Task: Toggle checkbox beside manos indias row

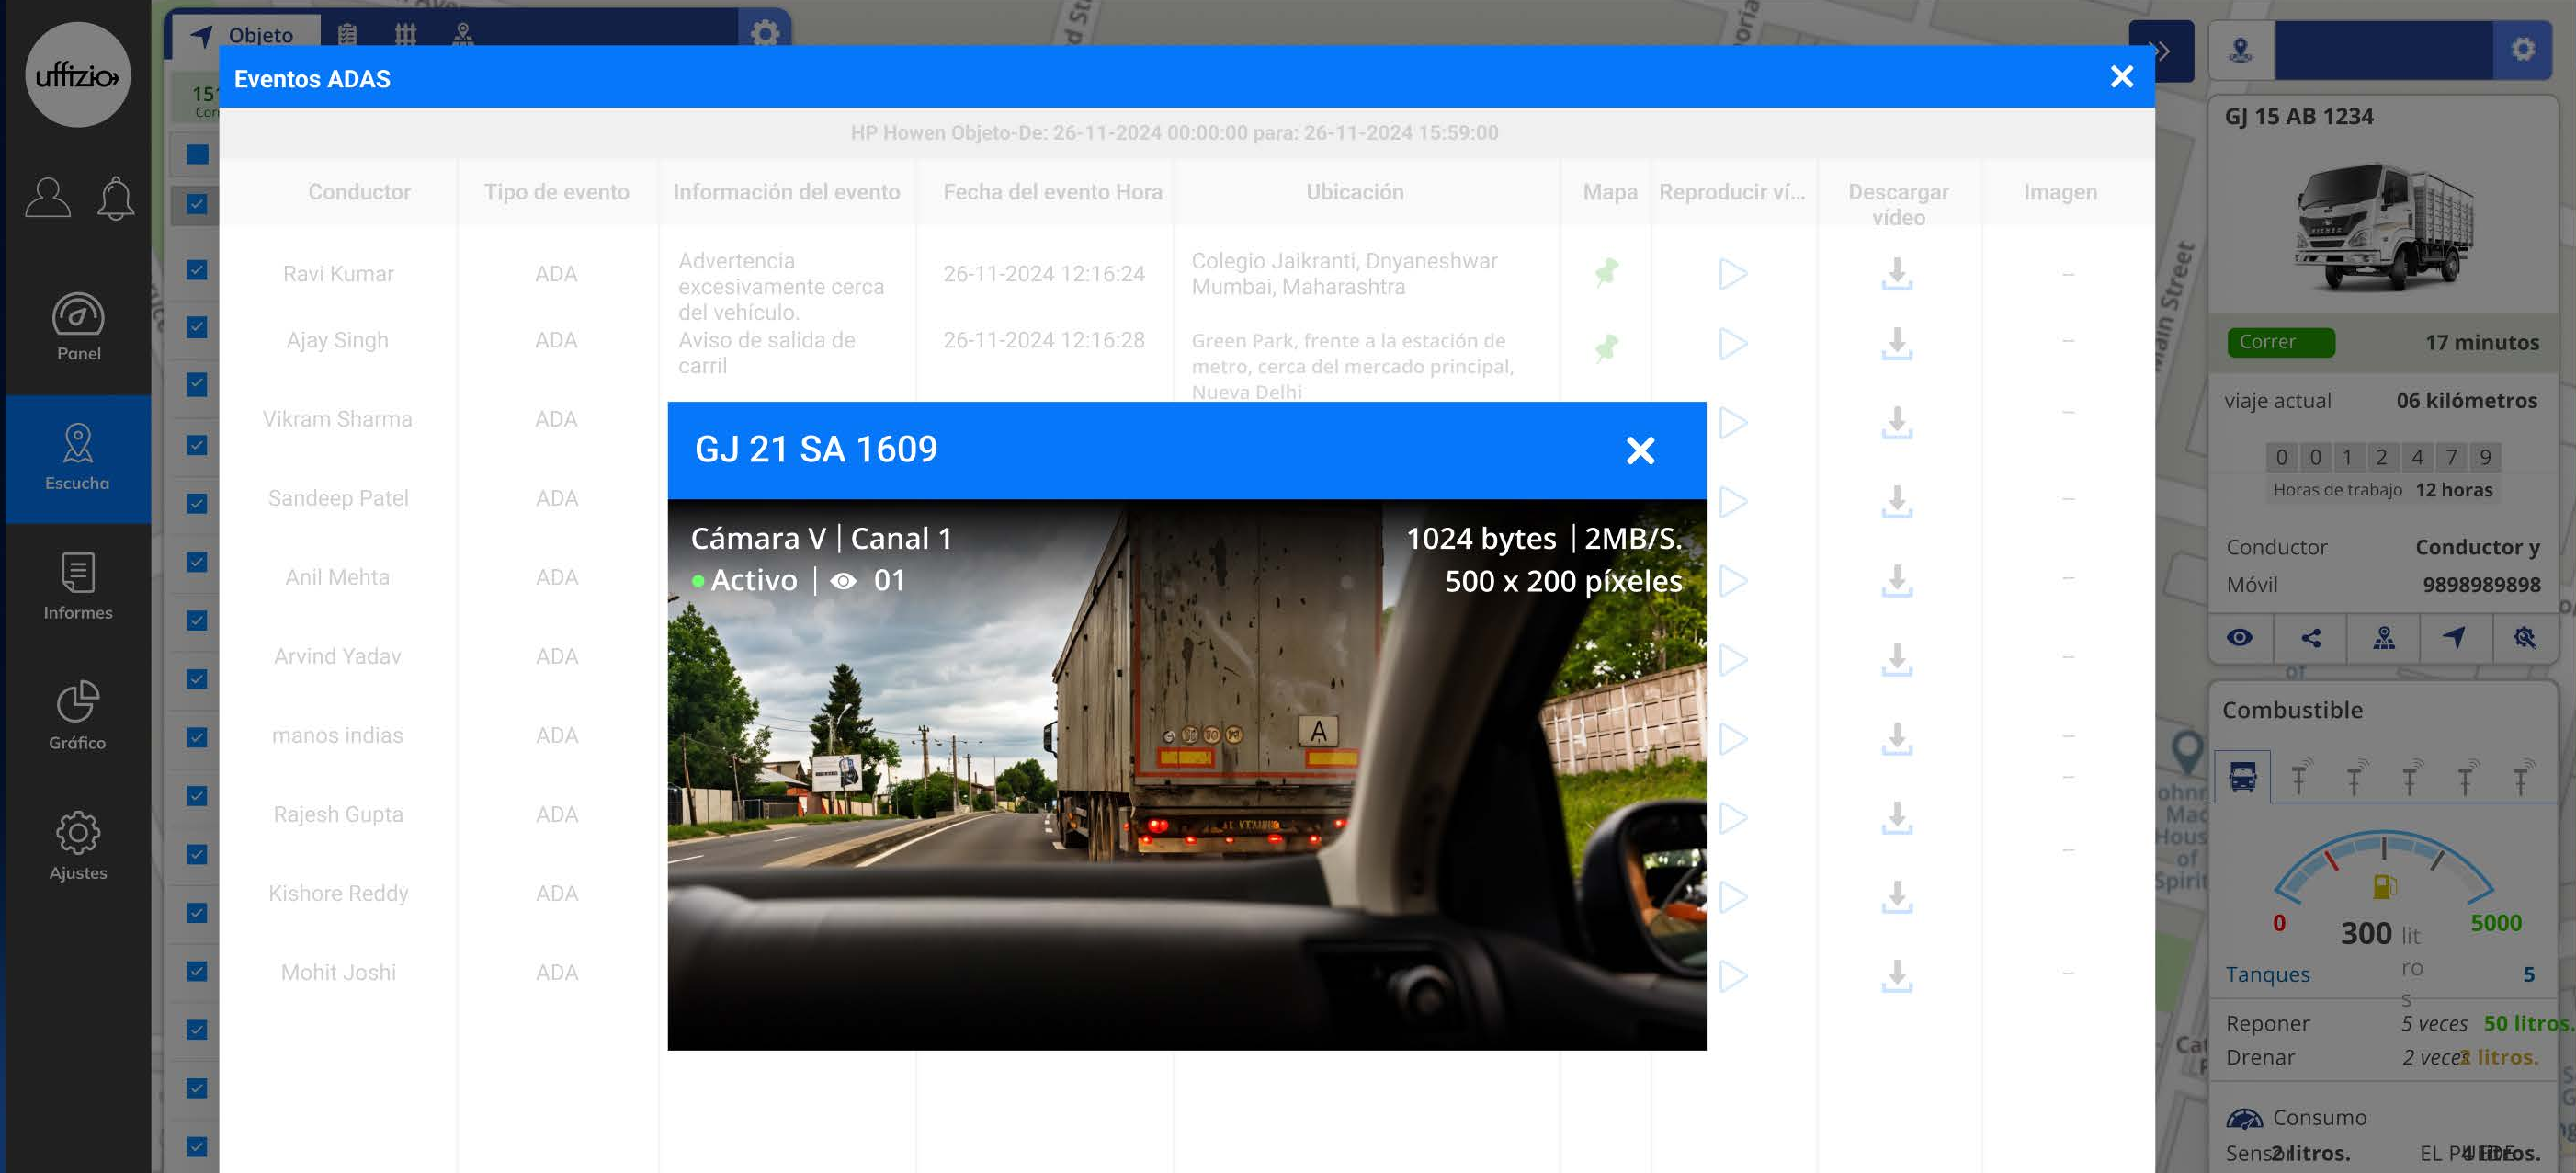Action: point(197,737)
